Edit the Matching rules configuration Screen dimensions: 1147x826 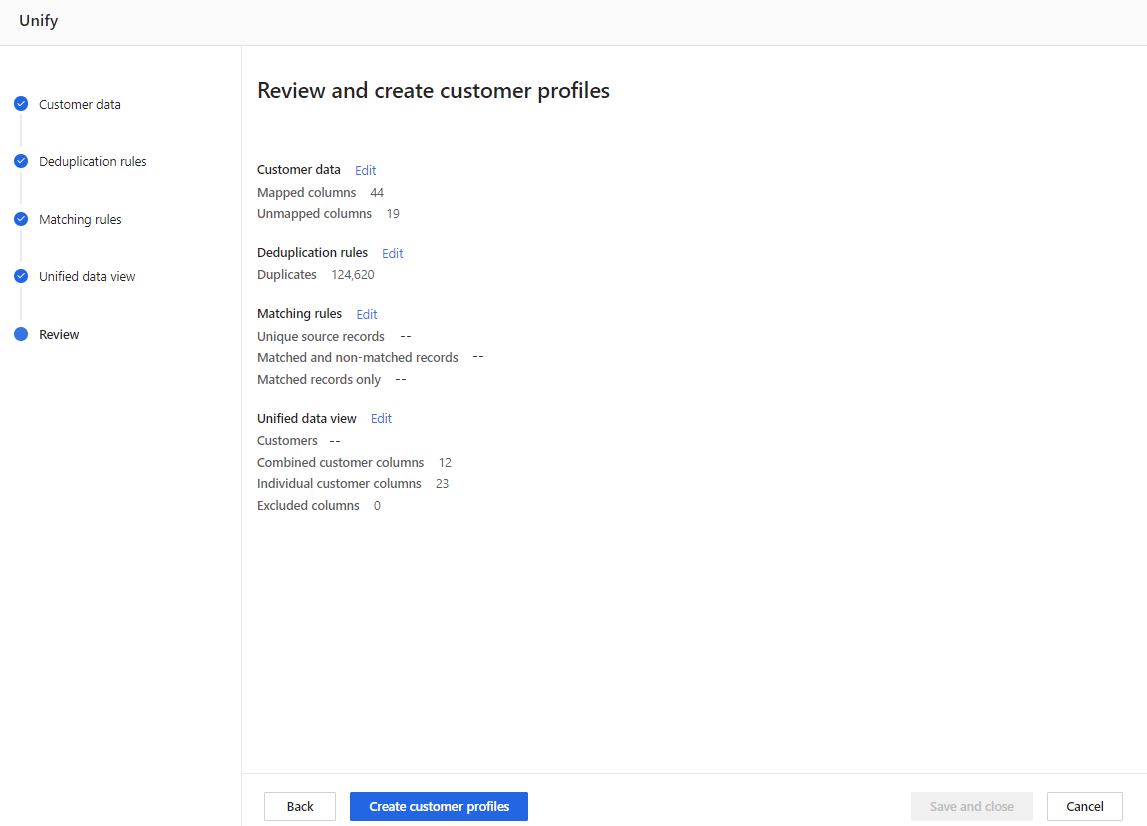pyautogui.click(x=366, y=314)
